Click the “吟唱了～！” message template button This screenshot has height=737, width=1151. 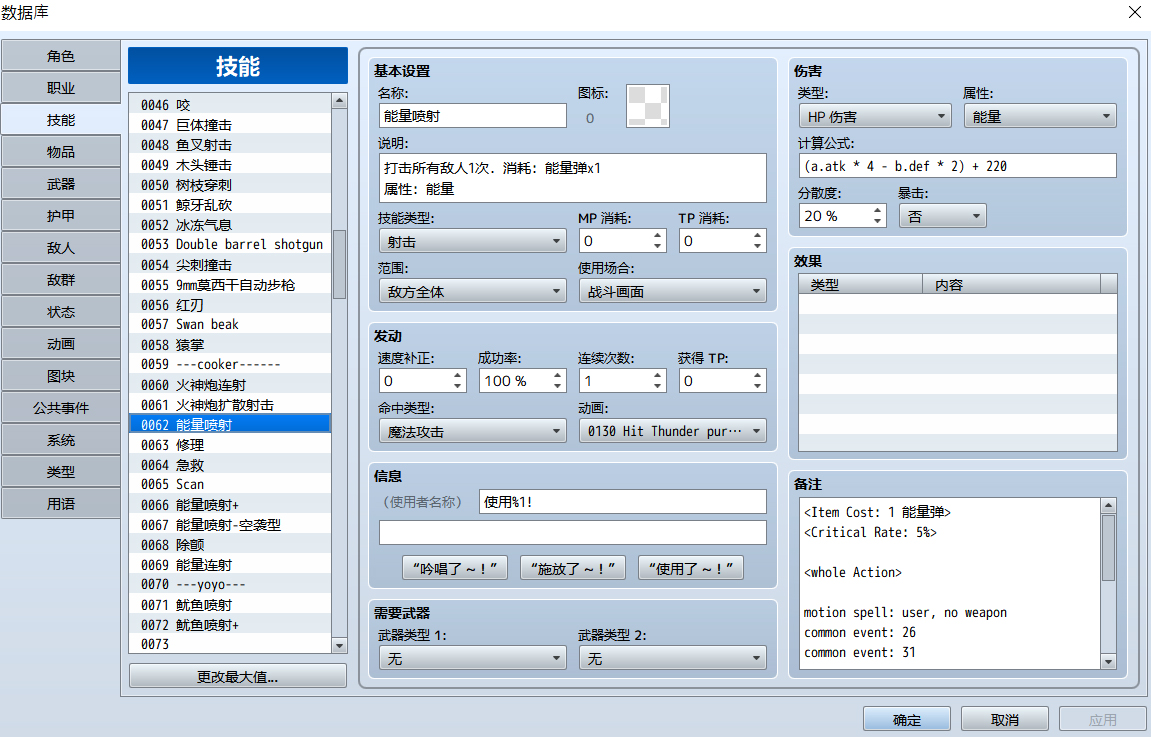point(454,568)
